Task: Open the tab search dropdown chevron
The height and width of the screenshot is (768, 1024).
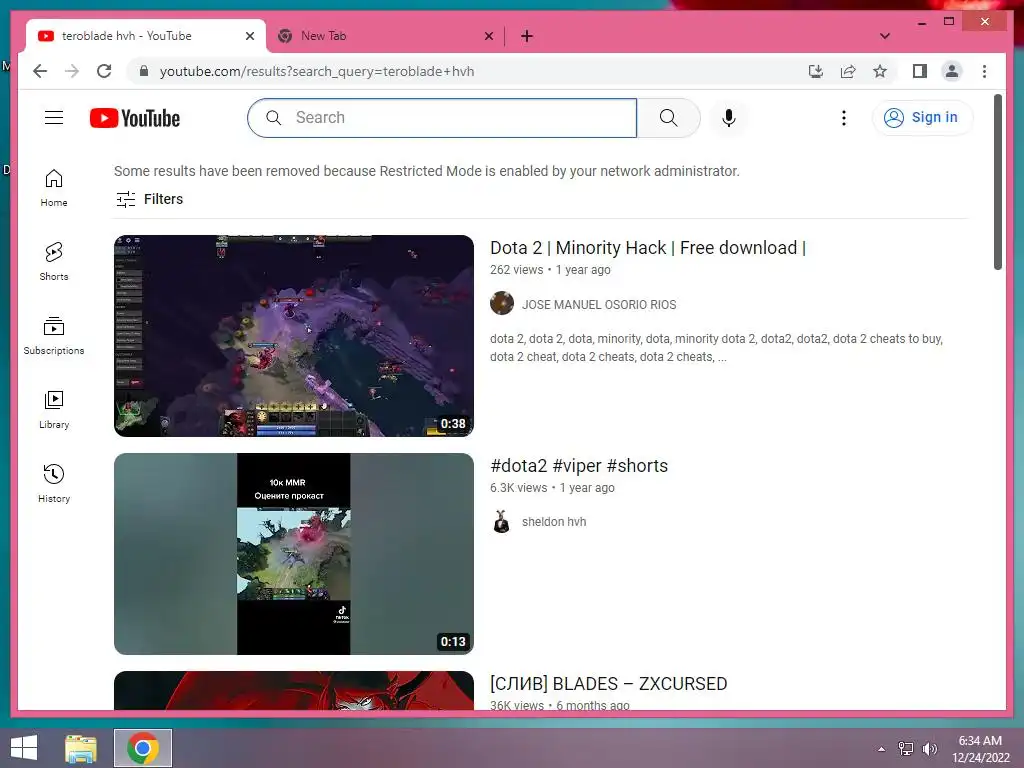Action: (x=885, y=36)
